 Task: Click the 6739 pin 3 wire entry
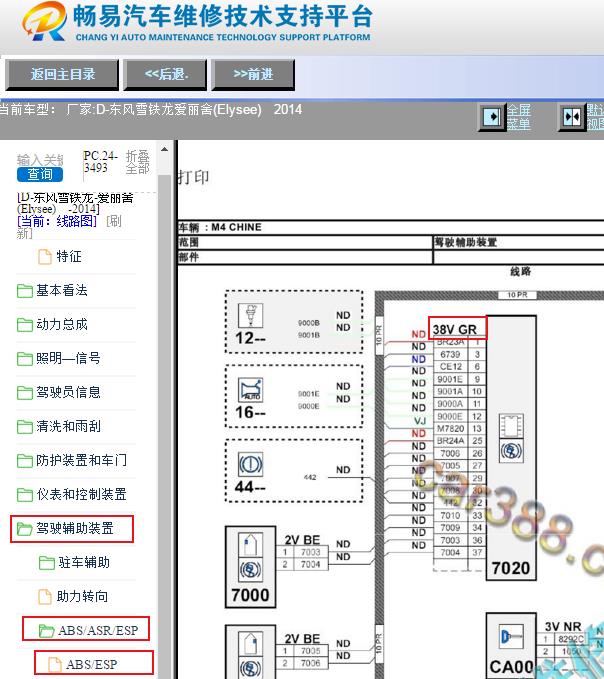459,355
